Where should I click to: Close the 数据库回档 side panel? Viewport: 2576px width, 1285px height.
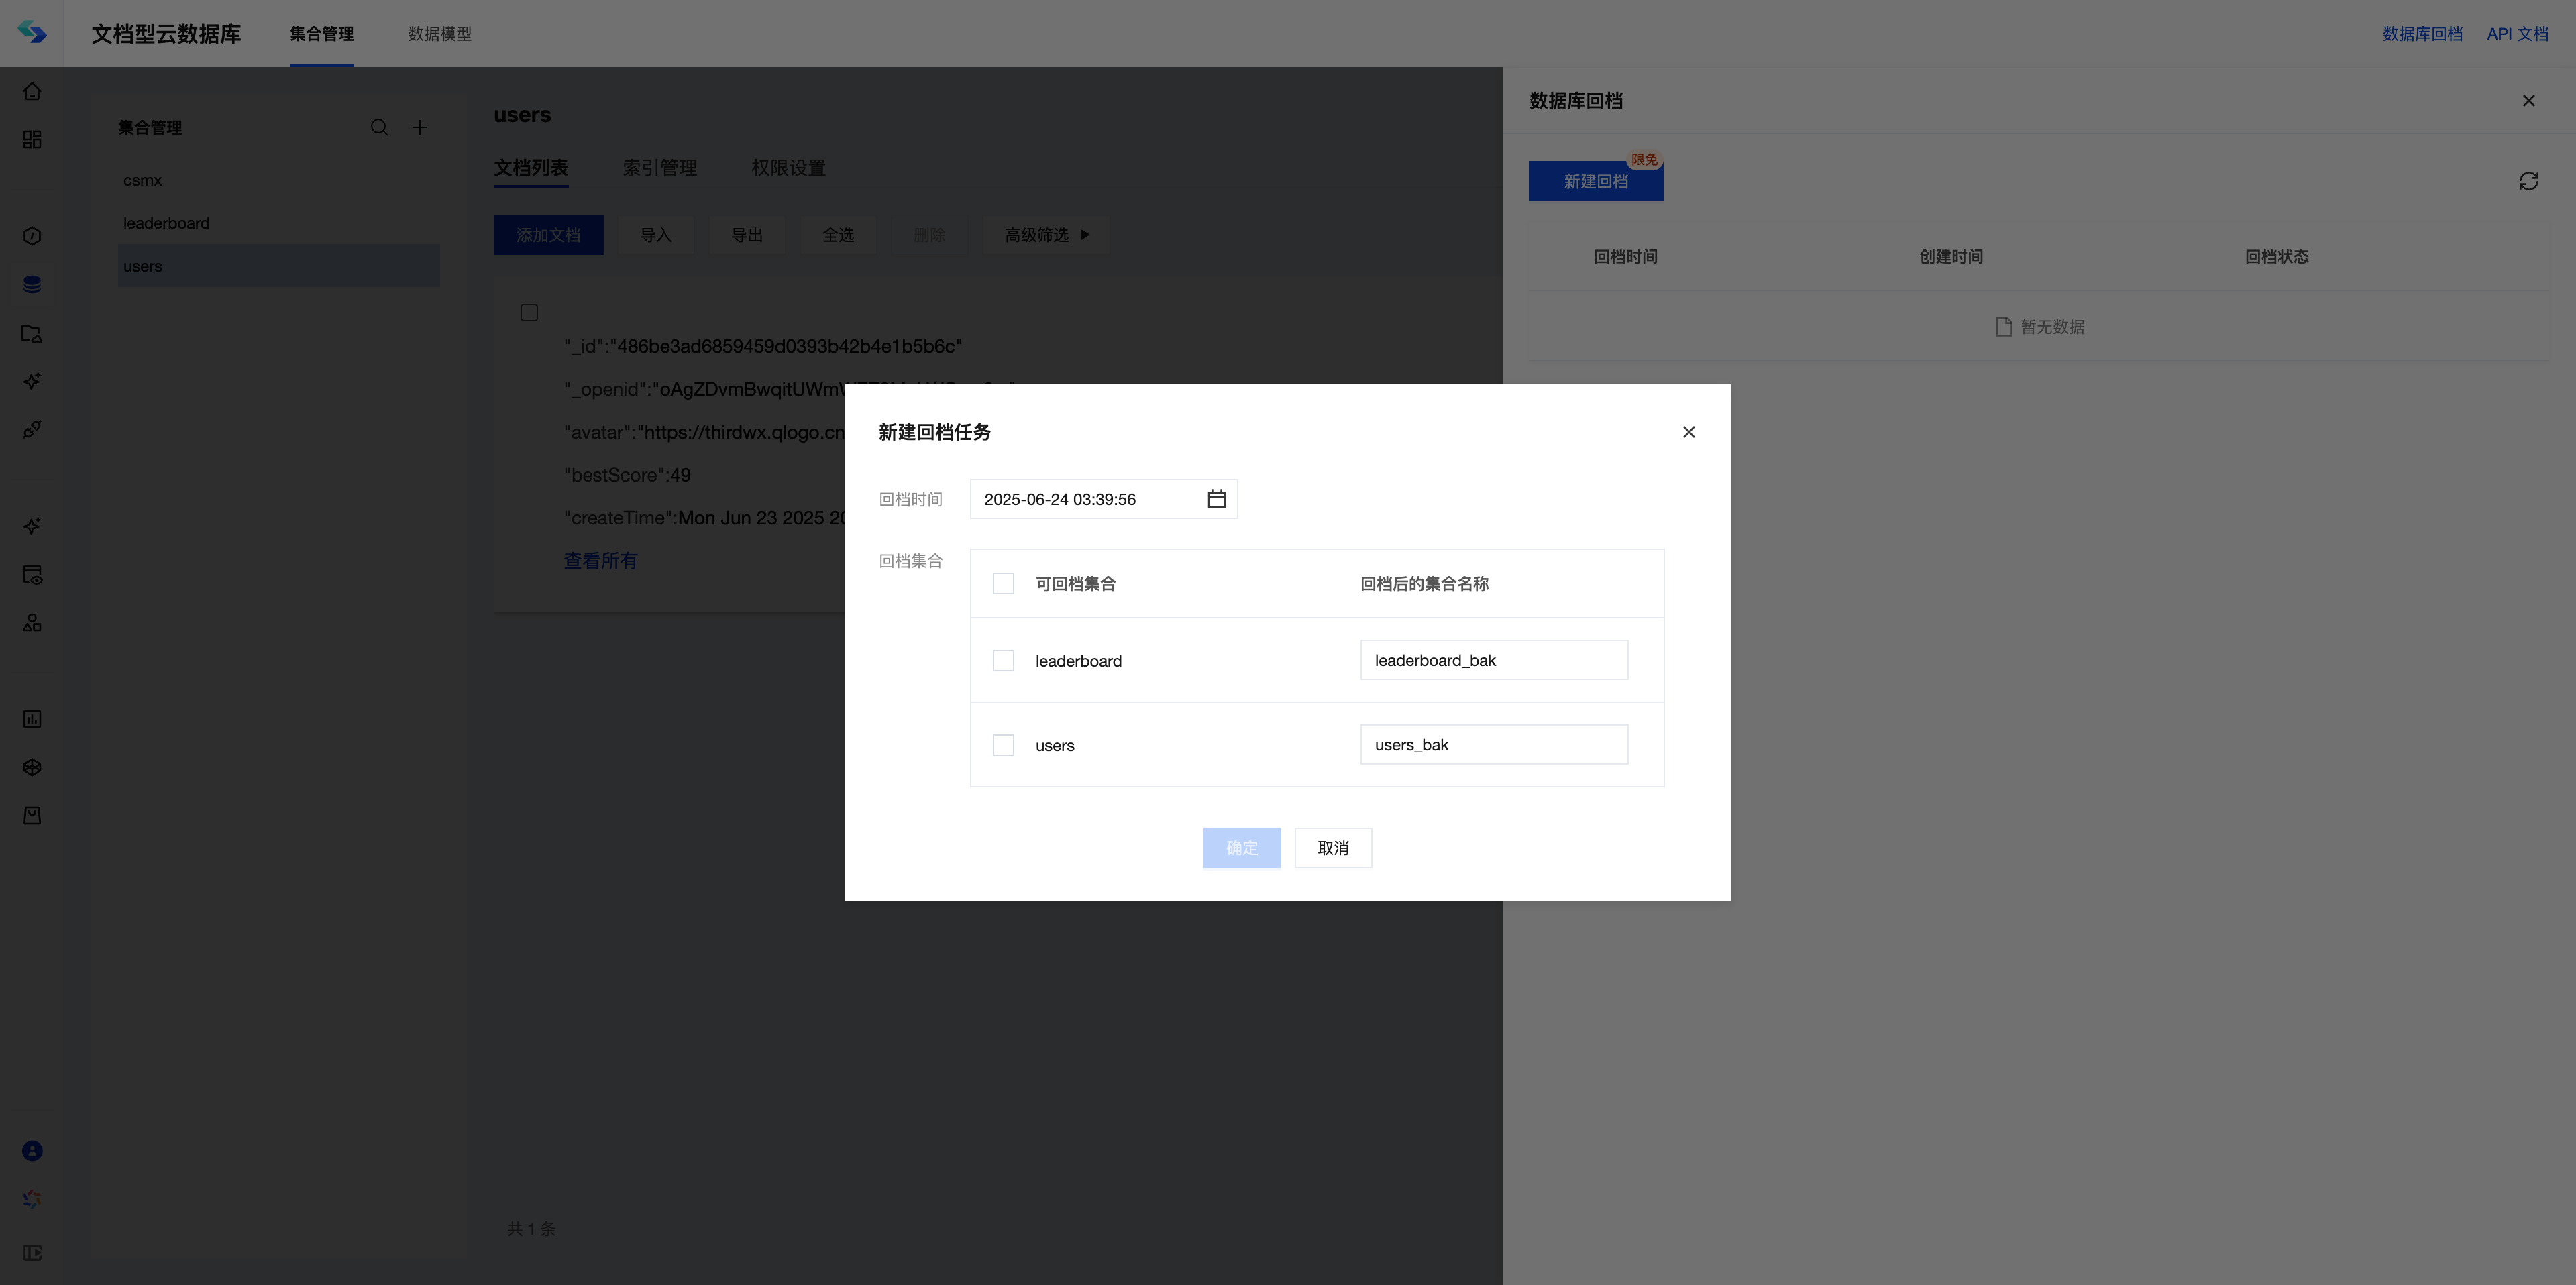(2529, 101)
